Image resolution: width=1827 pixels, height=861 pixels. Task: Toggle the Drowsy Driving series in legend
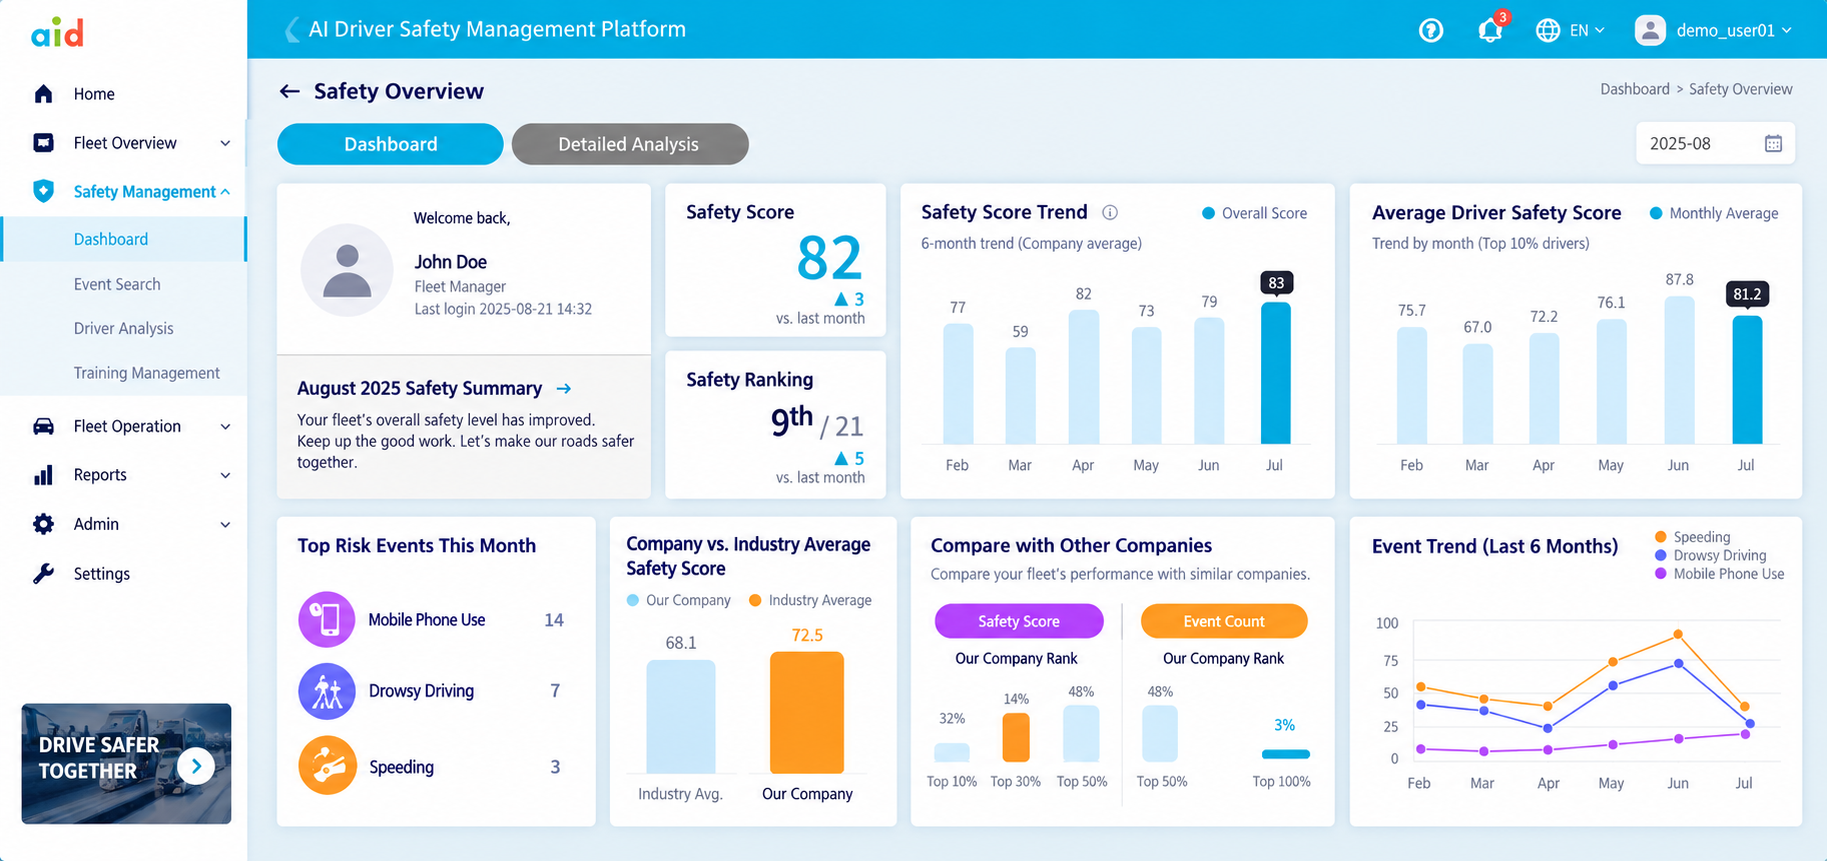(x=1711, y=555)
